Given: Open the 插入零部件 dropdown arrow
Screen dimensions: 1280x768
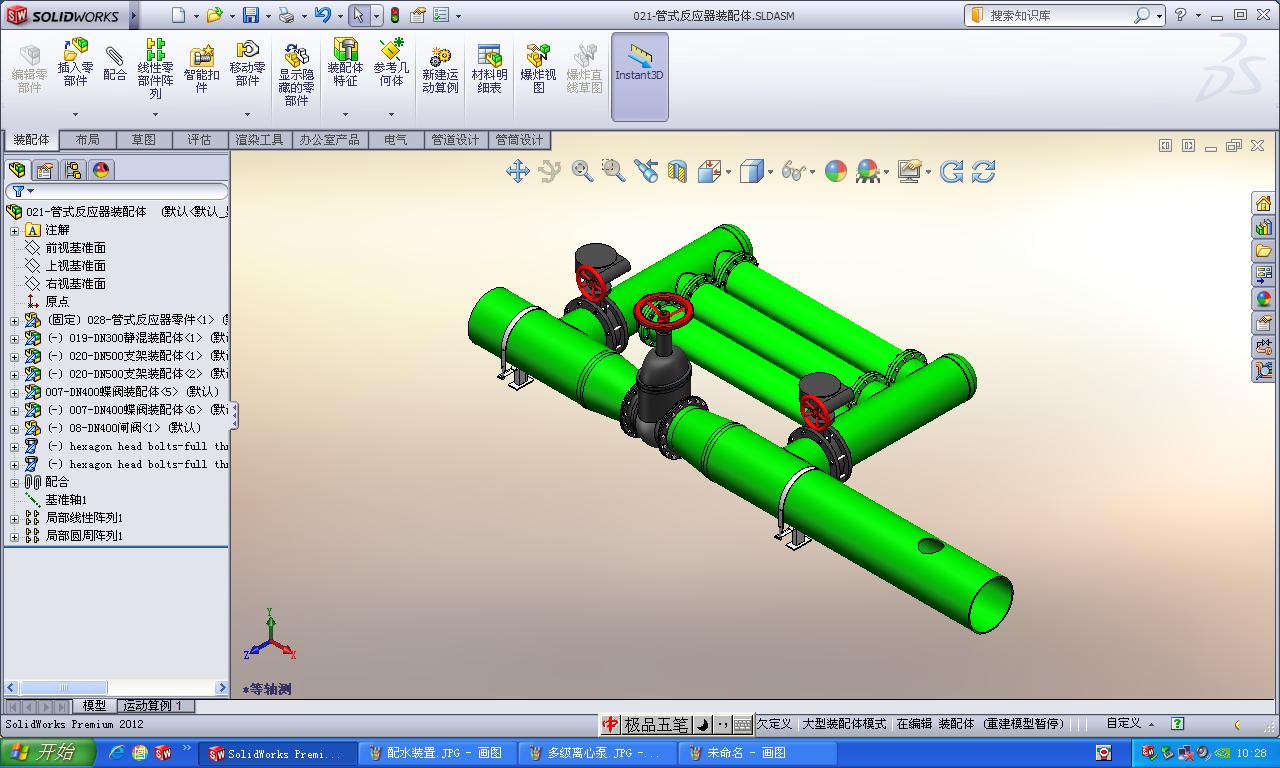Looking at the screenshot, I should (75, 114).
